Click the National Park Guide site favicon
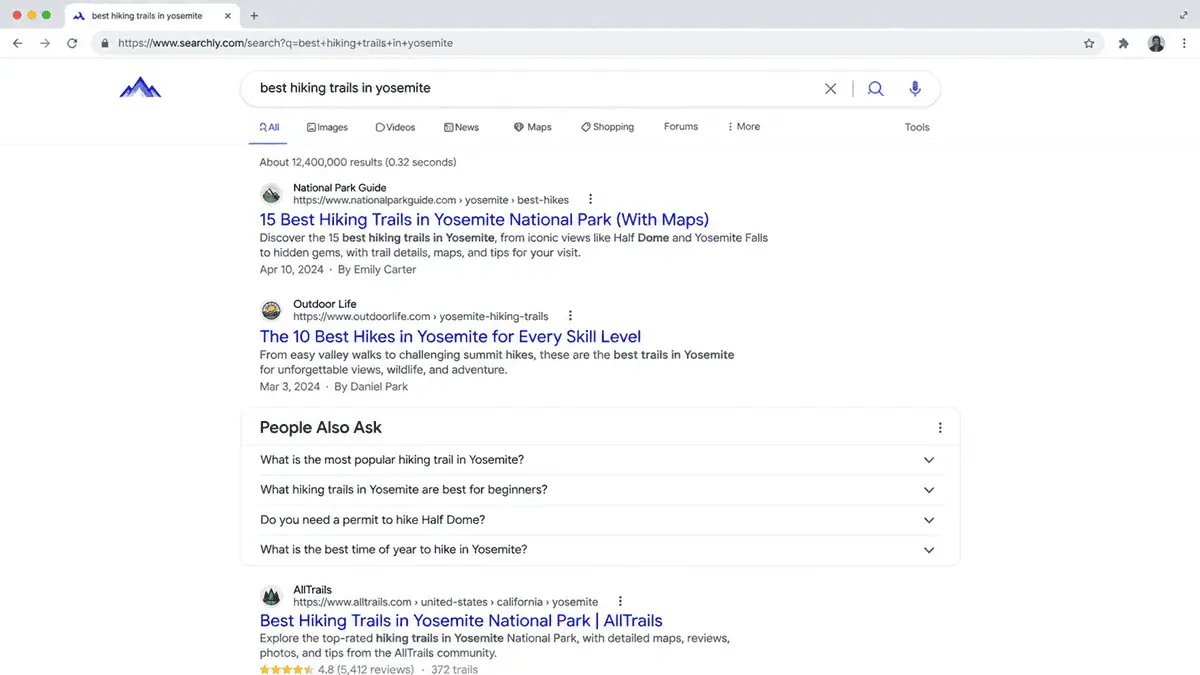 point(271,194)
